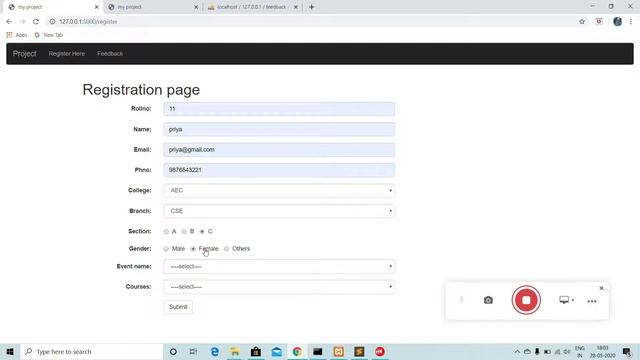The height and width of the screenshot is (360, 640).
Task: Open taskbar clock and date
Action: tap(602, 351)
